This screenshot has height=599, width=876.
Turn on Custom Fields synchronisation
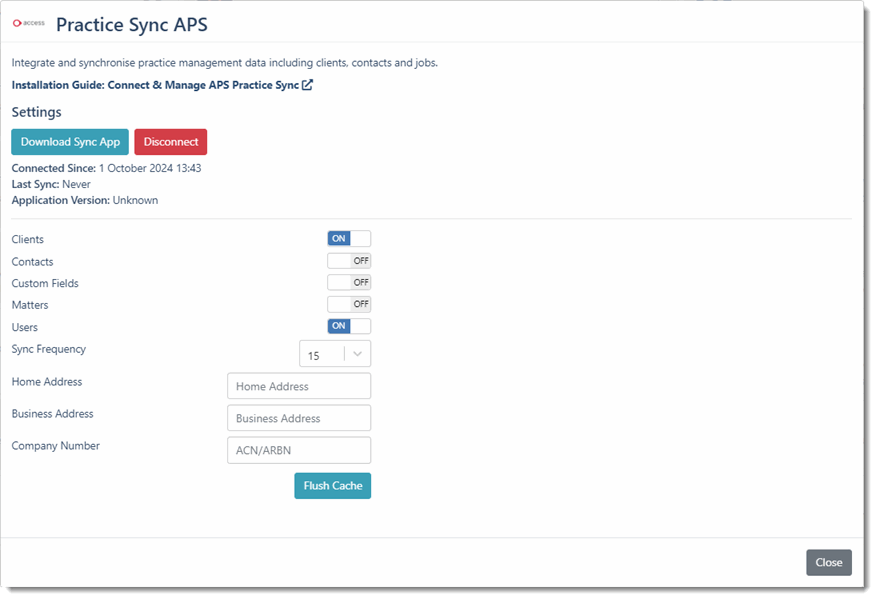tap(348, 282)
